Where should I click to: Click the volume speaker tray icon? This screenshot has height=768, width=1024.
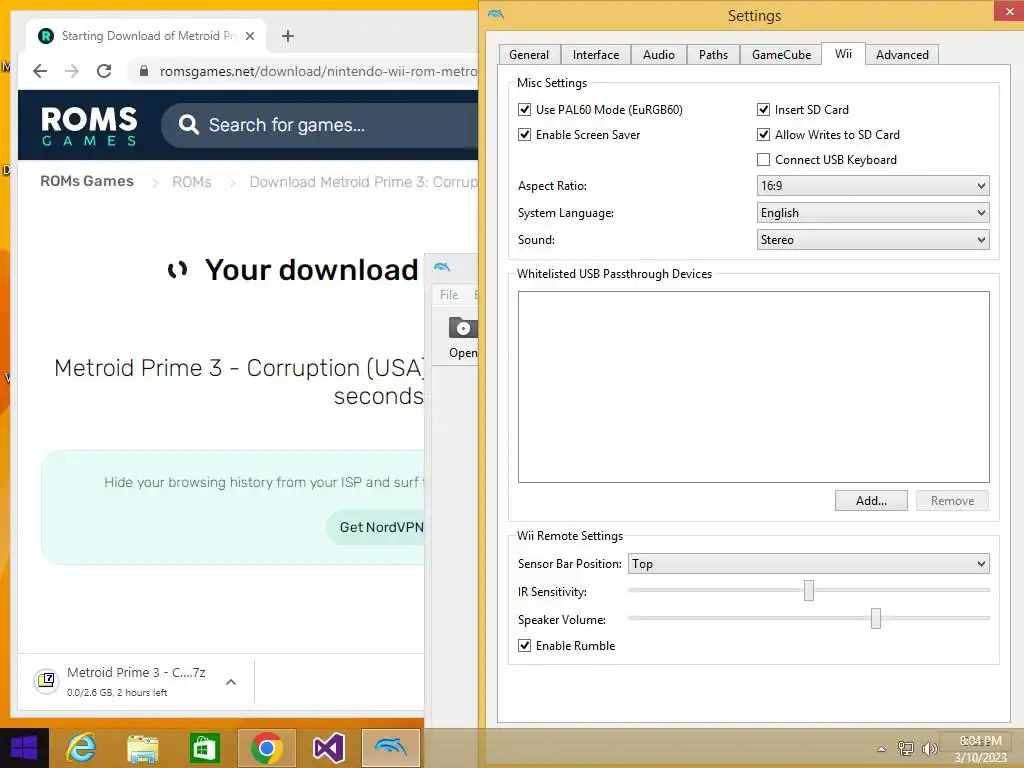coord(929,748)
